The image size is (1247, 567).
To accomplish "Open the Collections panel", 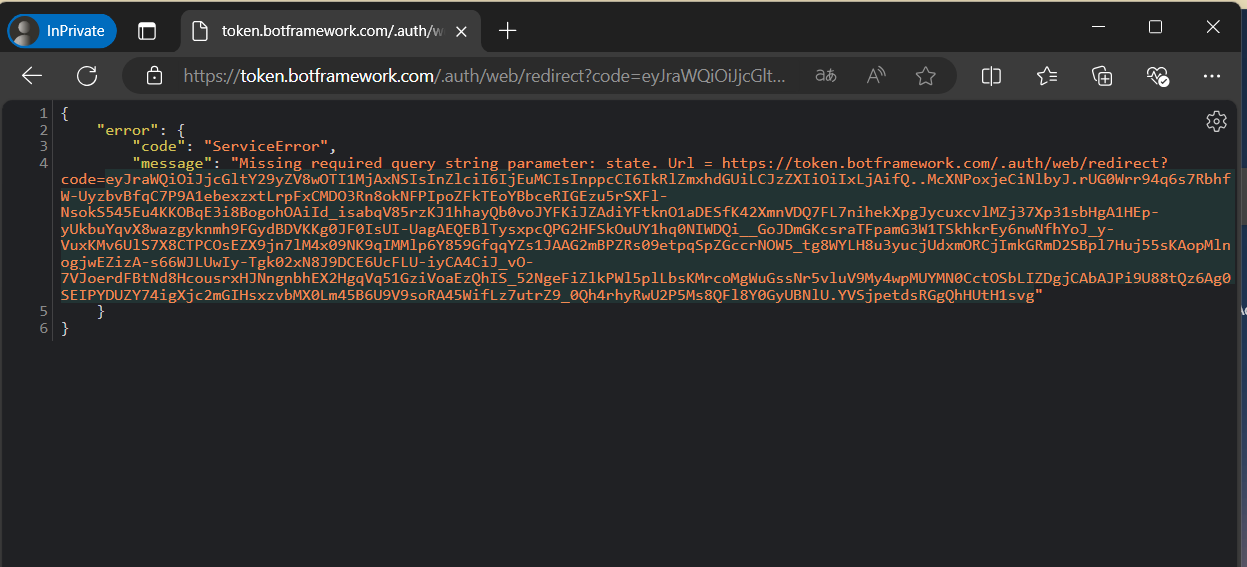I will (1102, 76).
